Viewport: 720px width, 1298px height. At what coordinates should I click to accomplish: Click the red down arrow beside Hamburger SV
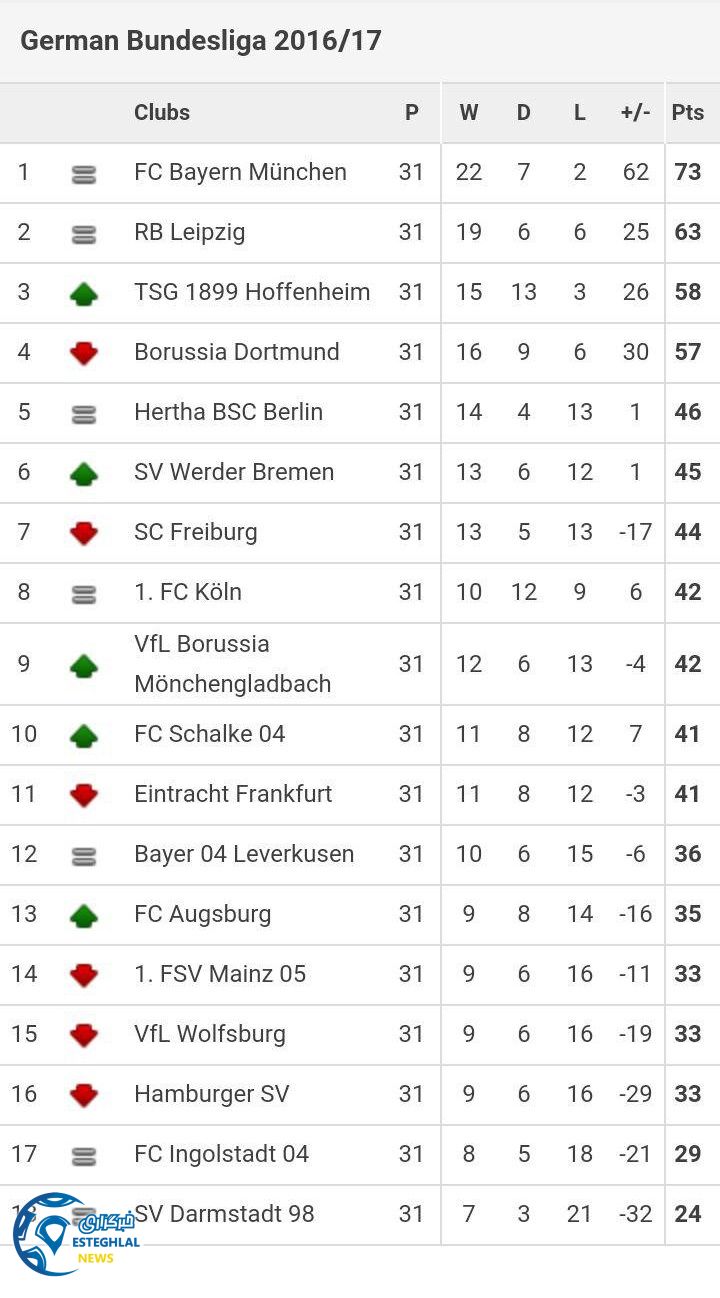pos(84,1095)
